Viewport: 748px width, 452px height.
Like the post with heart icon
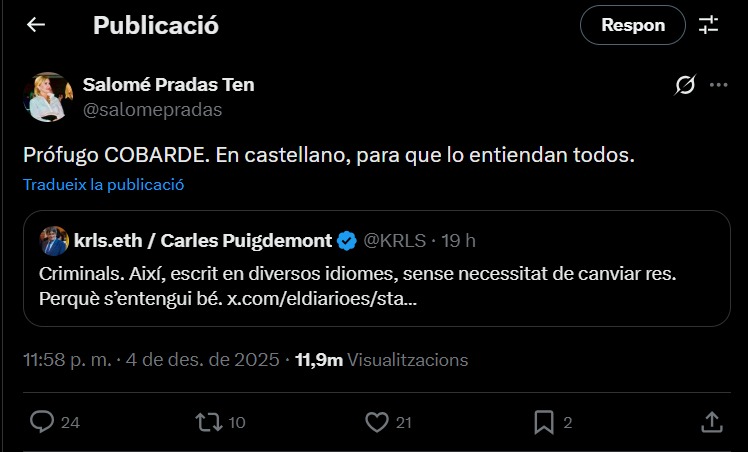[376, 422]
